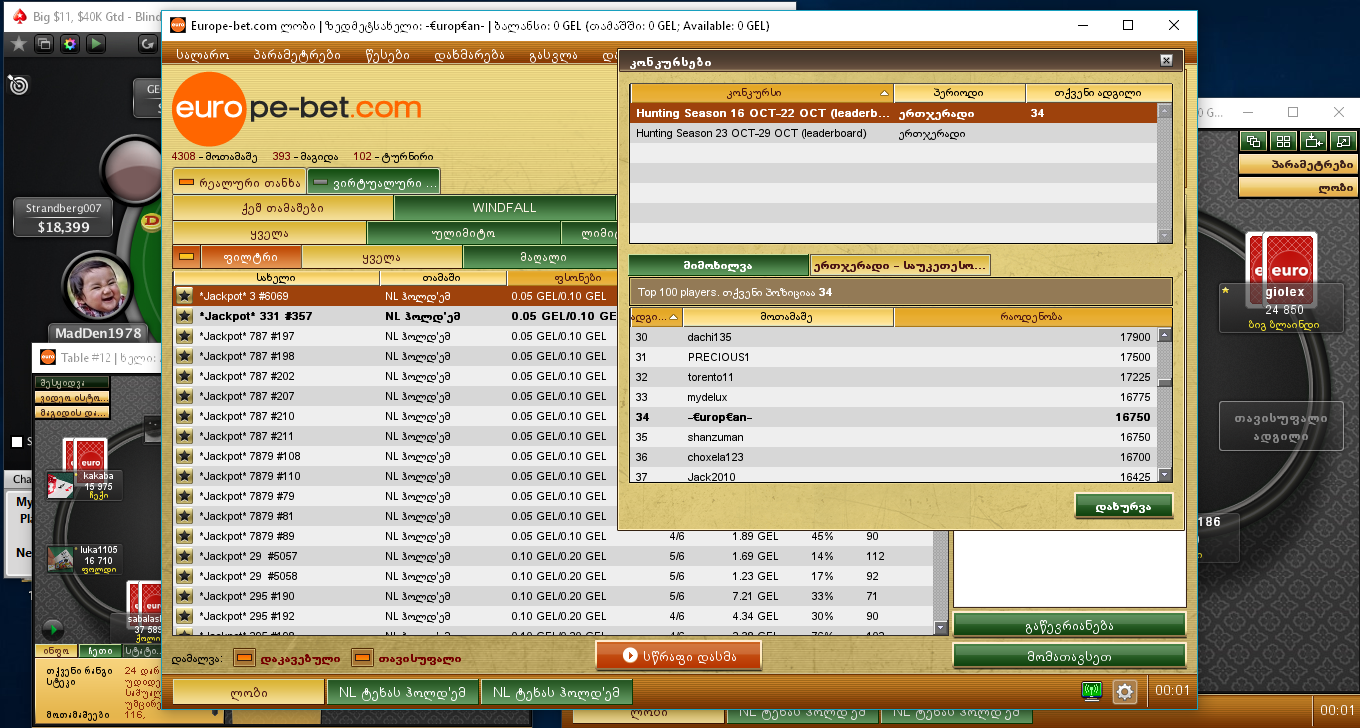
Task: Toggle the hide occupied tables checkbox (დაკავებული)
Action: pyautogui.click(x=244, y=658)
